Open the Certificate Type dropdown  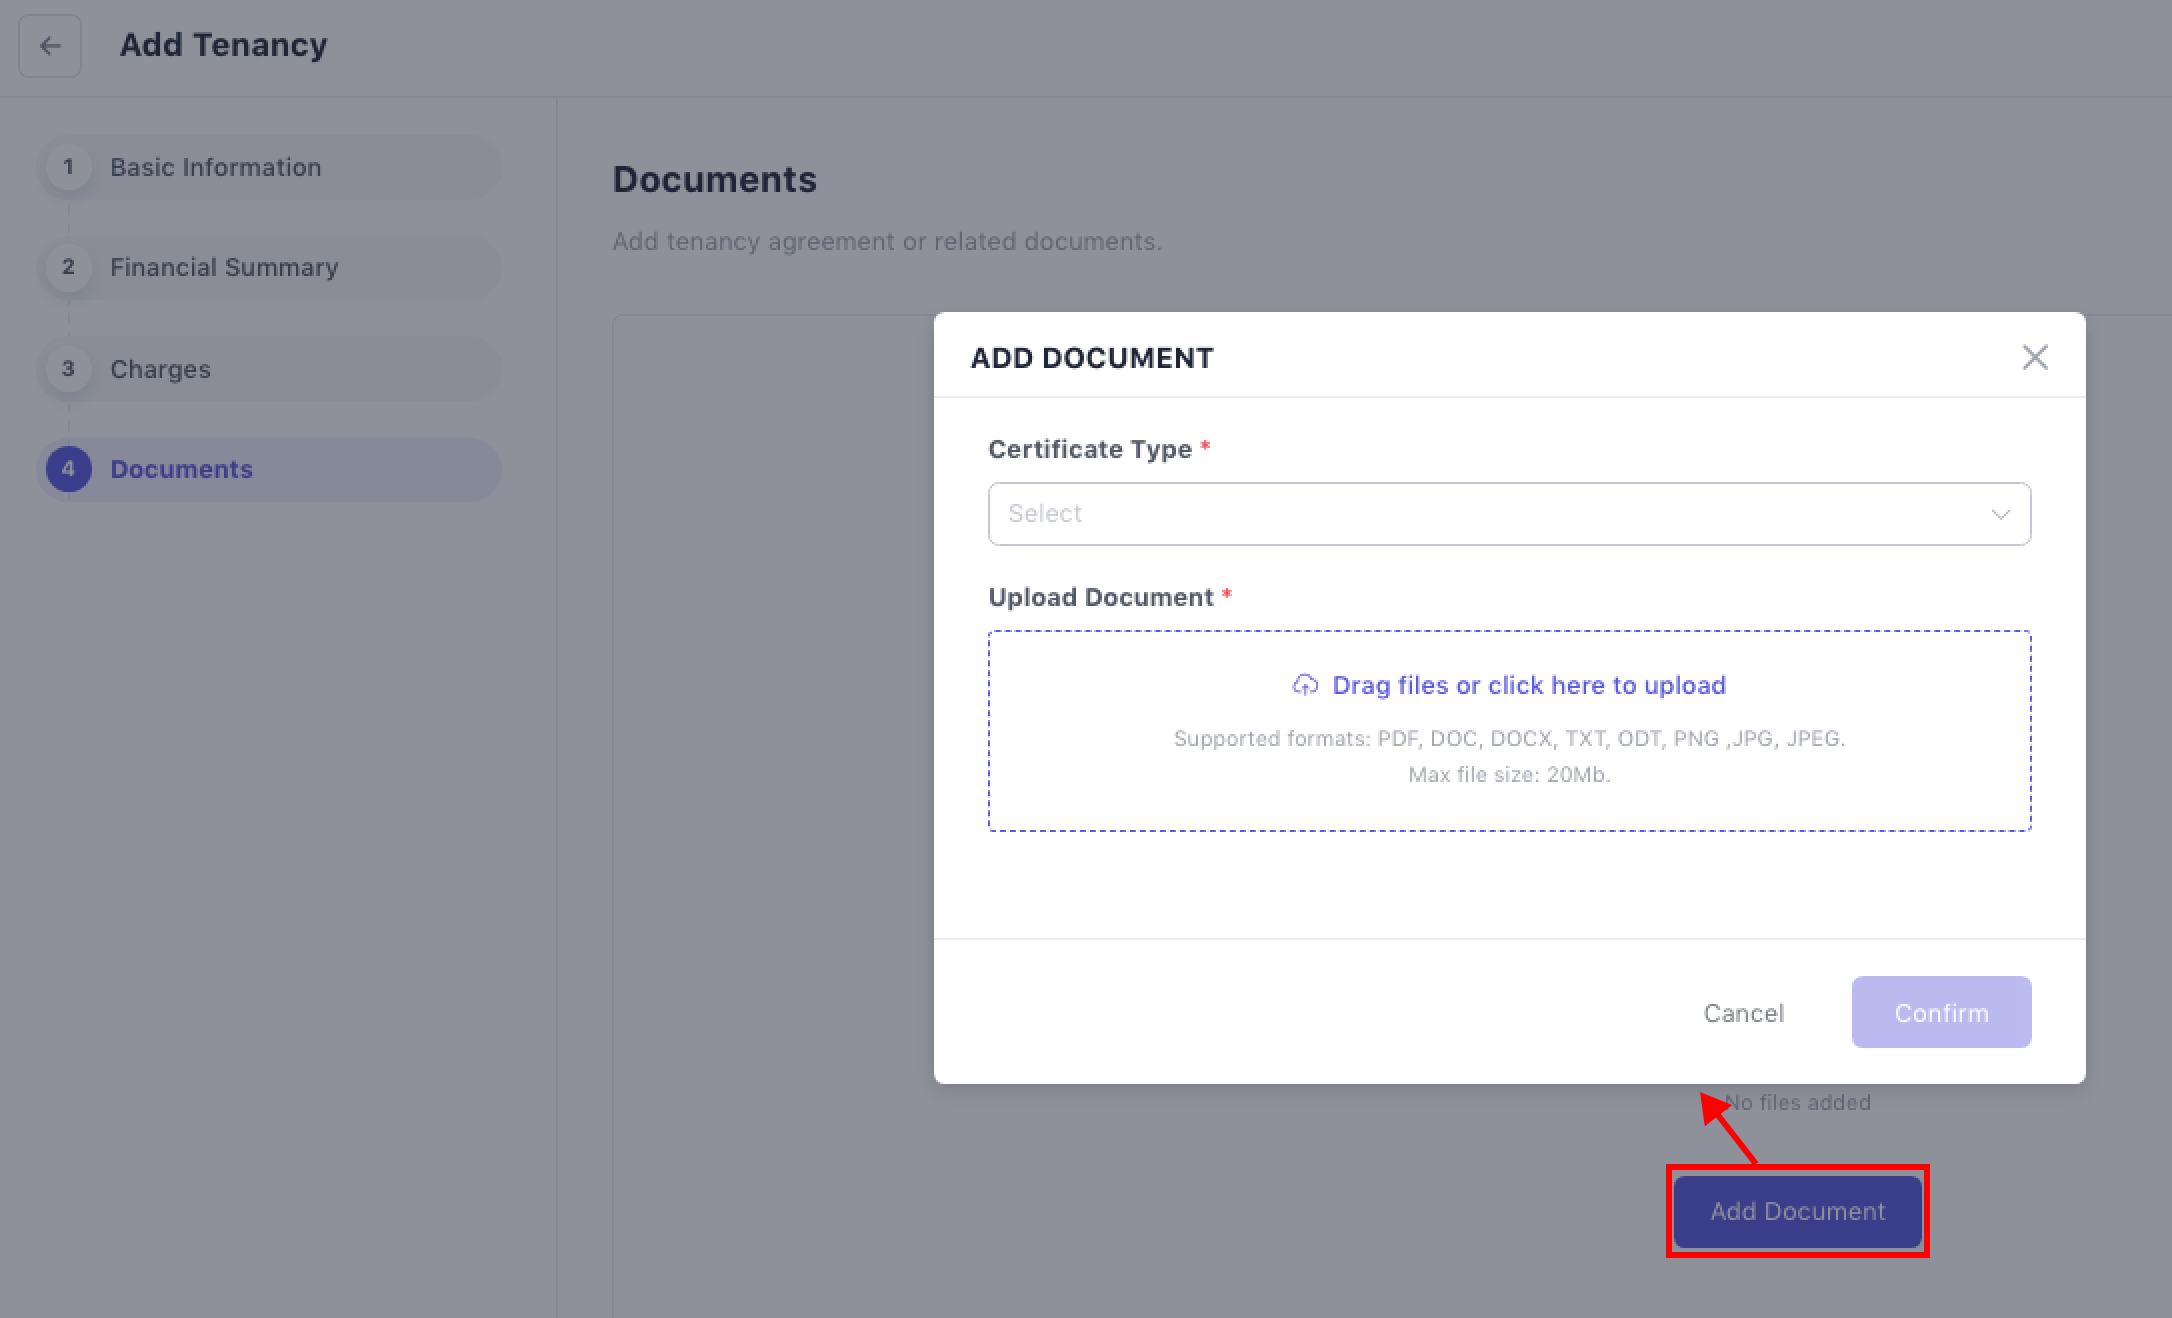click(x=1508, y=514)
